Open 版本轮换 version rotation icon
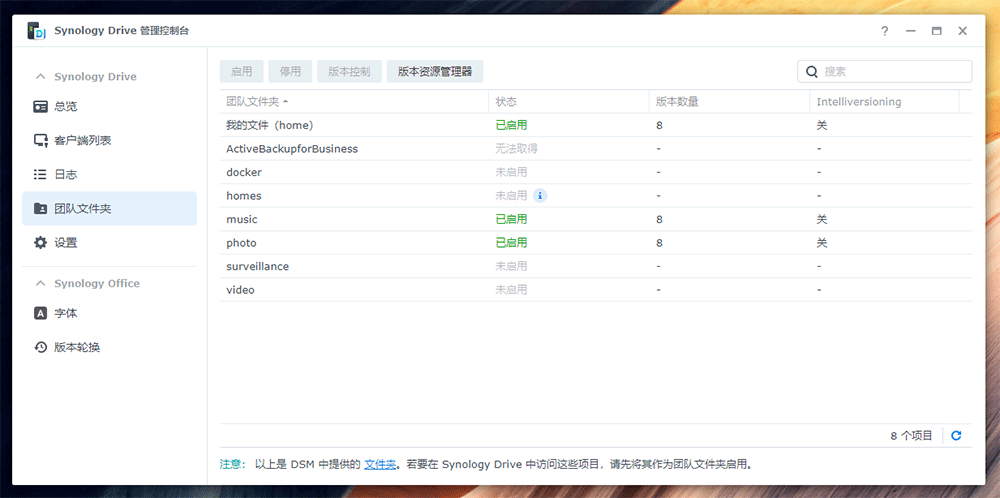The width and height of the screenshot is (1000, 498). [x=41, y=347]
